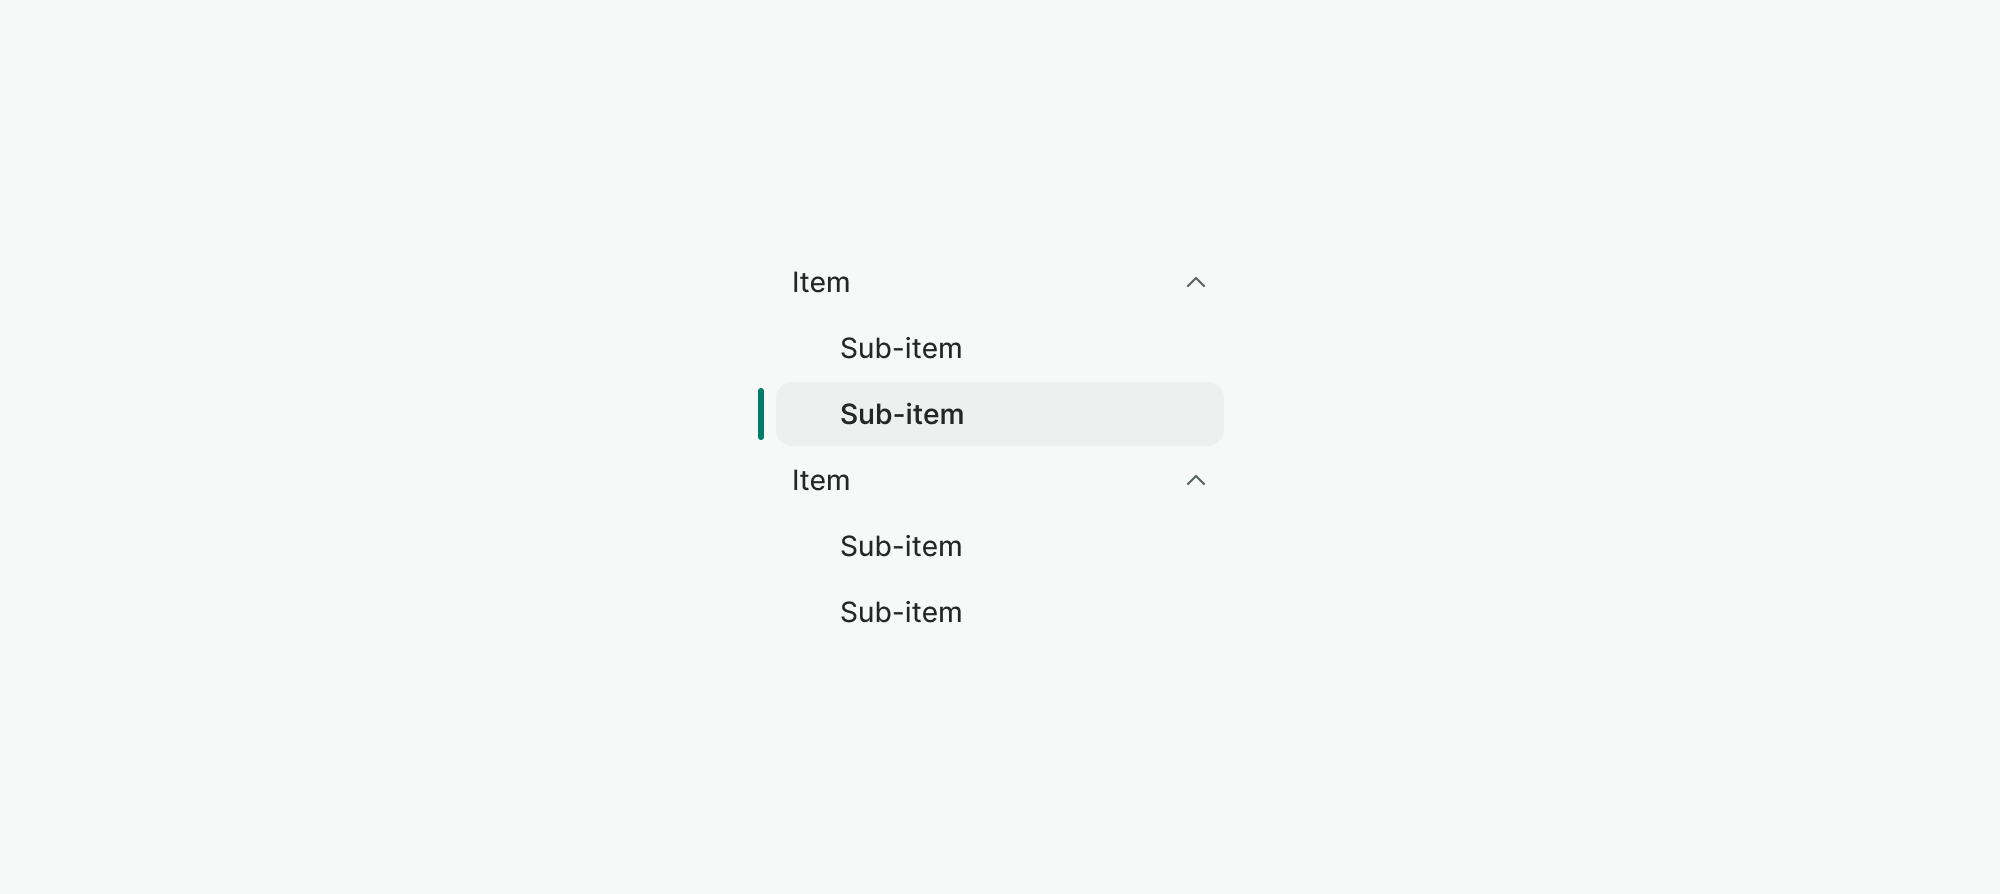Image resolution: width=2000 pixels, height=894 pixels.
Task: Click the chevron icon on the lower Item row
Action: click(1196, 481)
